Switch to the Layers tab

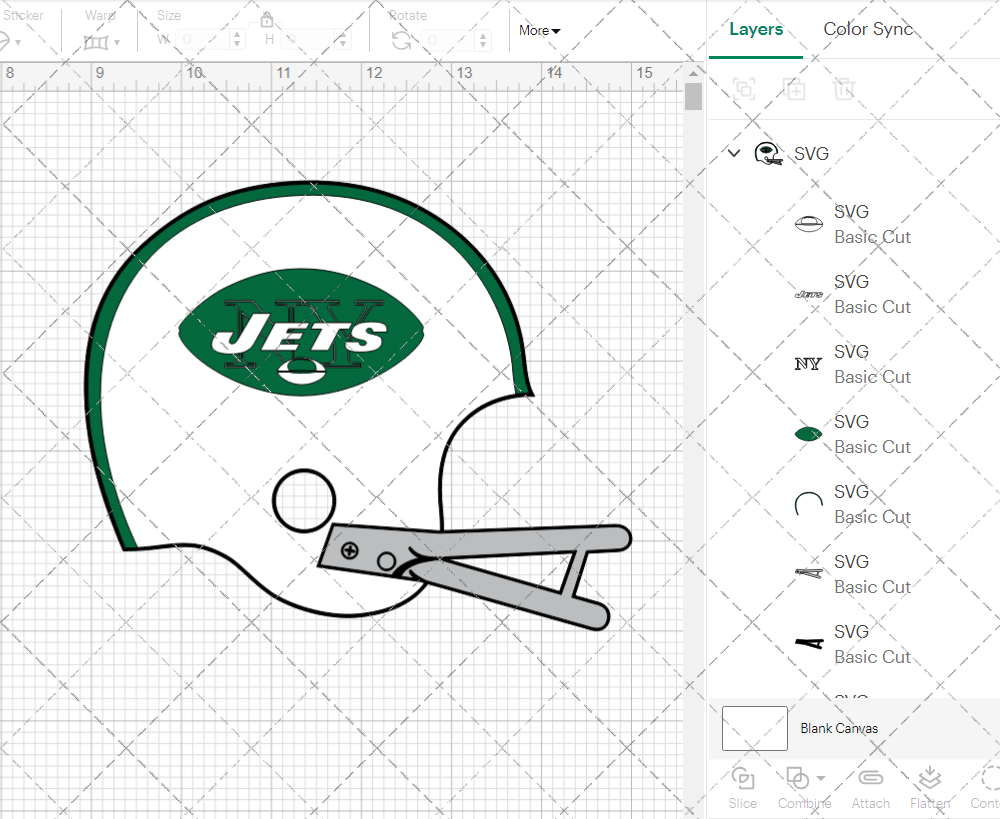click(x=756, y=29)
